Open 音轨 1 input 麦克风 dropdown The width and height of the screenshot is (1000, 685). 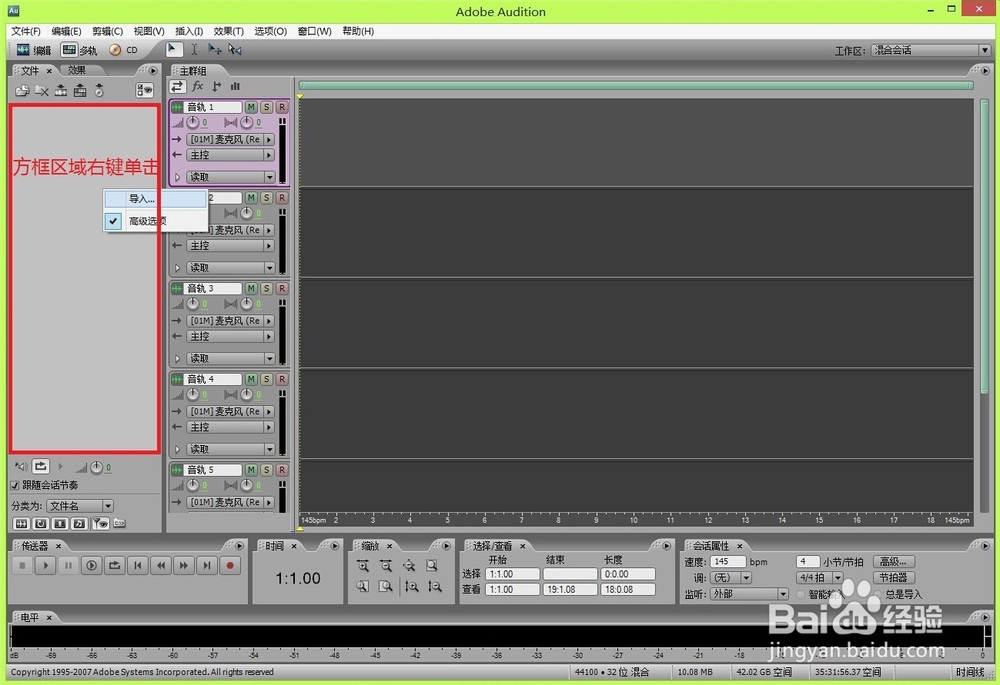[x=230, y=139]
